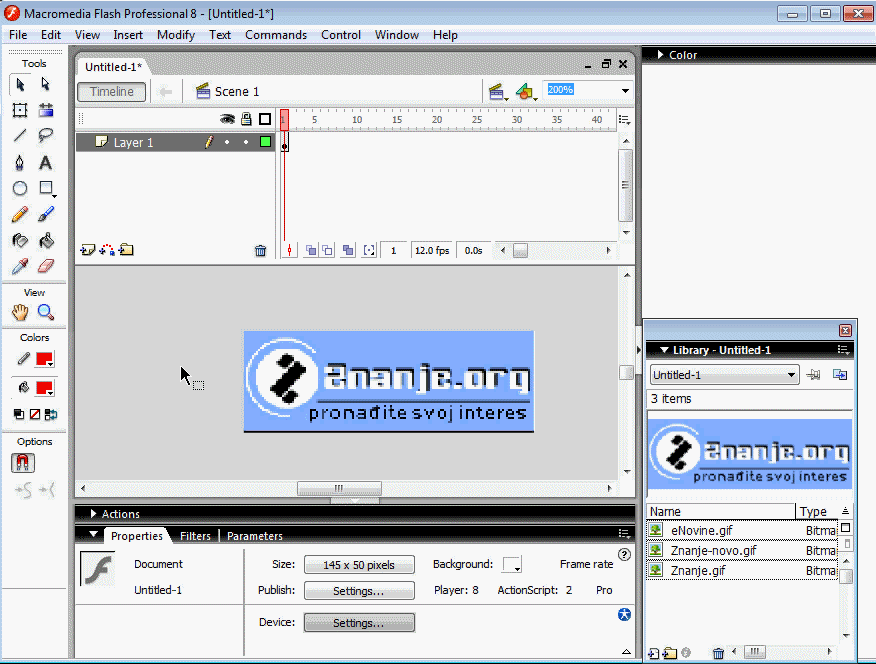Select the Line tool
This screenshot has height=664, width=876.
click(20, 136)
